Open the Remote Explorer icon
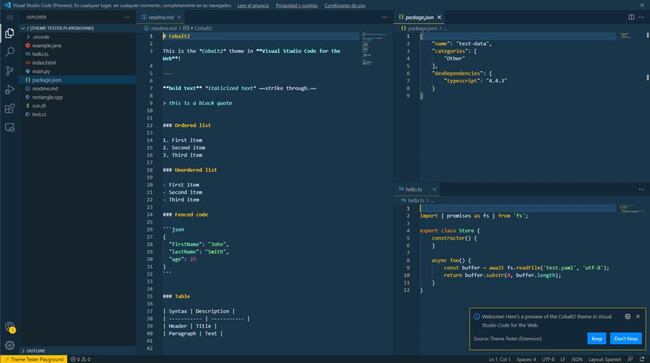This screenshot has height=363, width=650. (10, 128)
